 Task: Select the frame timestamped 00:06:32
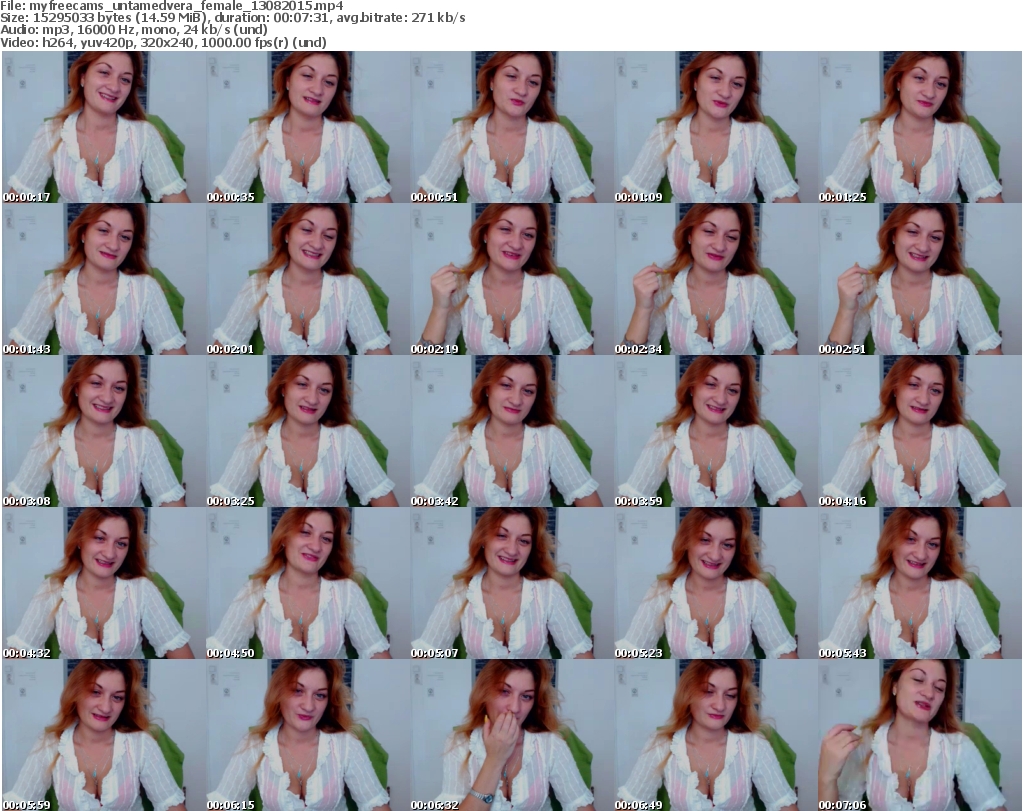(511, 735)
